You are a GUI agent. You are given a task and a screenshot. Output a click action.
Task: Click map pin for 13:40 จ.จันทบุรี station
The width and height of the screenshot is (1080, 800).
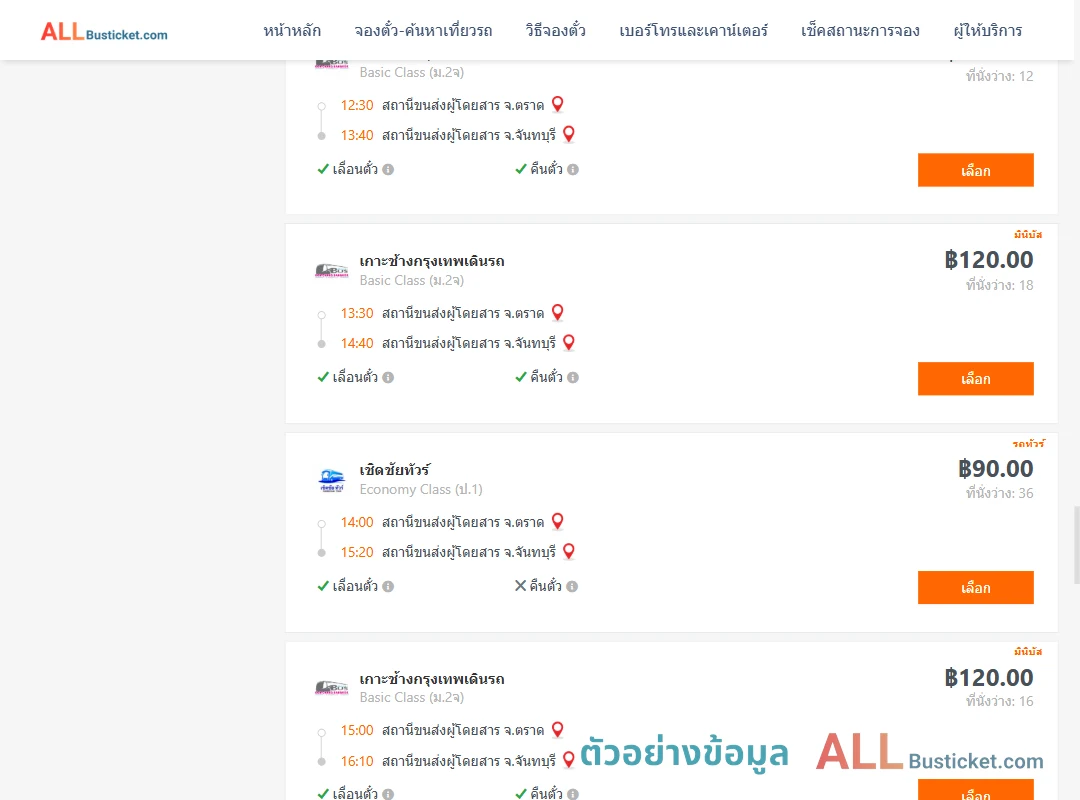[x=569, y=134]
